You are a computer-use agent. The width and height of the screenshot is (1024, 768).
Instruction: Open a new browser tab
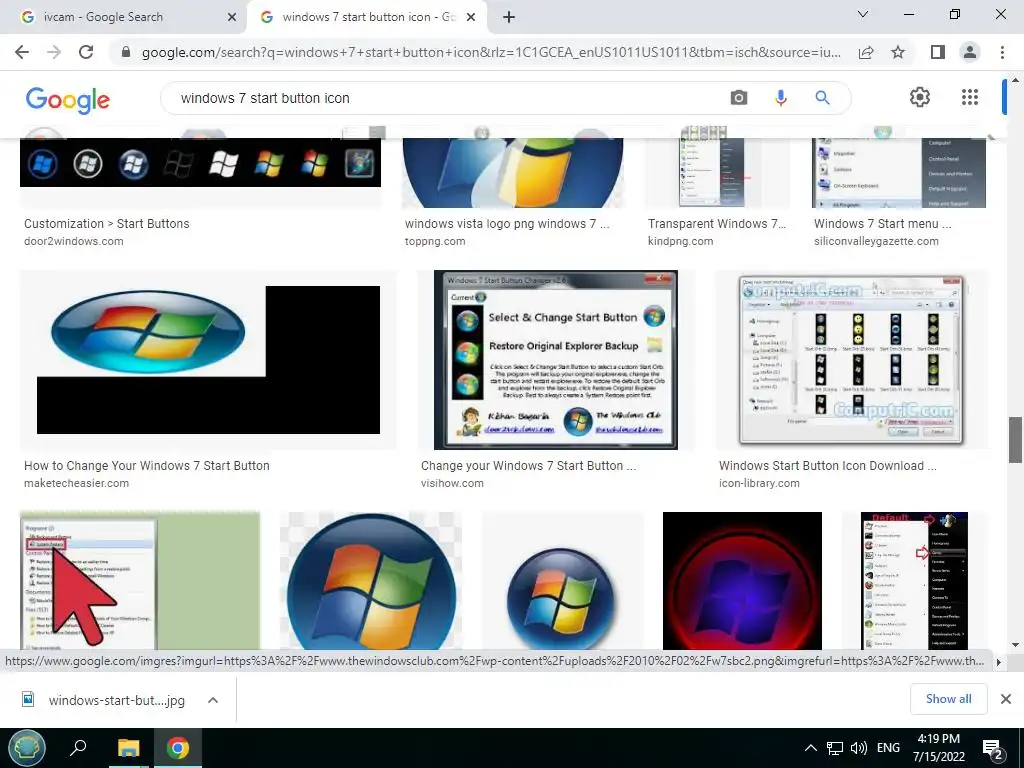pos(509,17)
